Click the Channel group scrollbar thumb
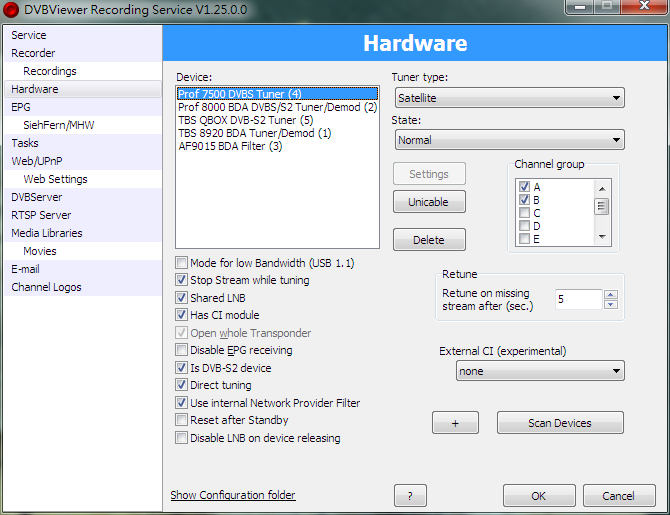670x515 pixels. pos(602,207)
